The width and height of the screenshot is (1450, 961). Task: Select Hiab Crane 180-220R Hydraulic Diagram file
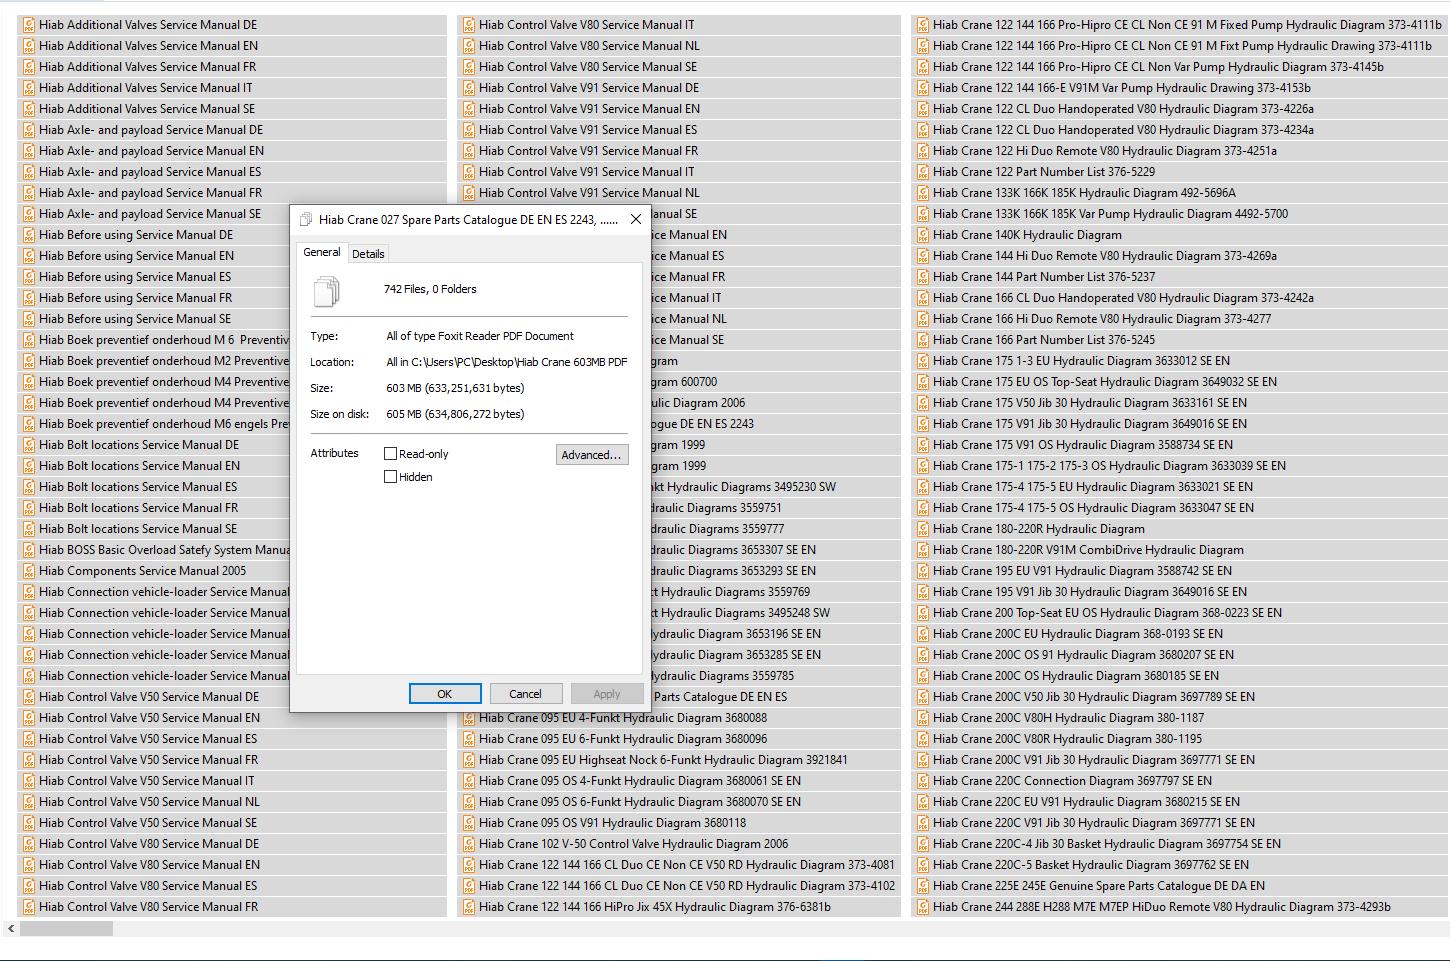click(1038, 529)
